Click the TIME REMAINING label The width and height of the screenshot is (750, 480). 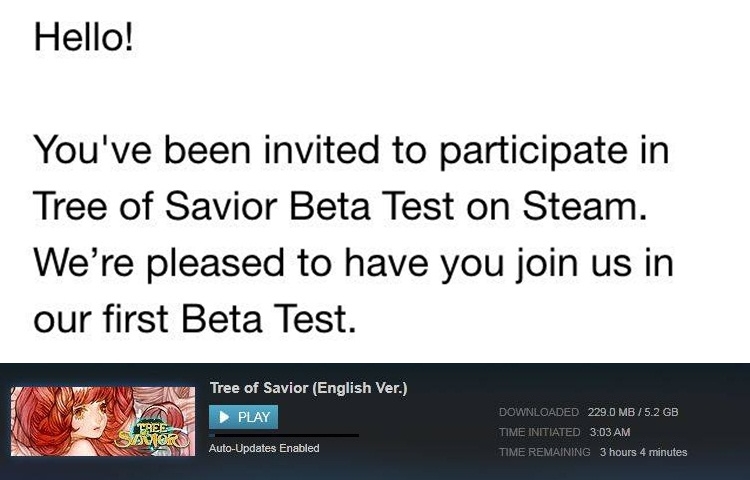pos(545,452)
